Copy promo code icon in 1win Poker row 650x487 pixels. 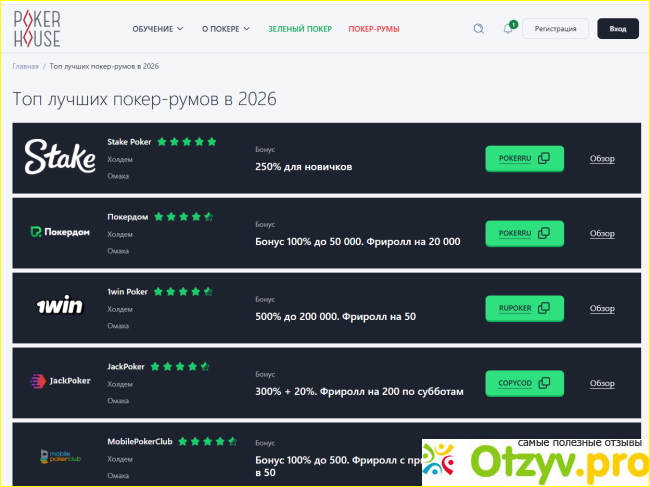pos(544,308)
